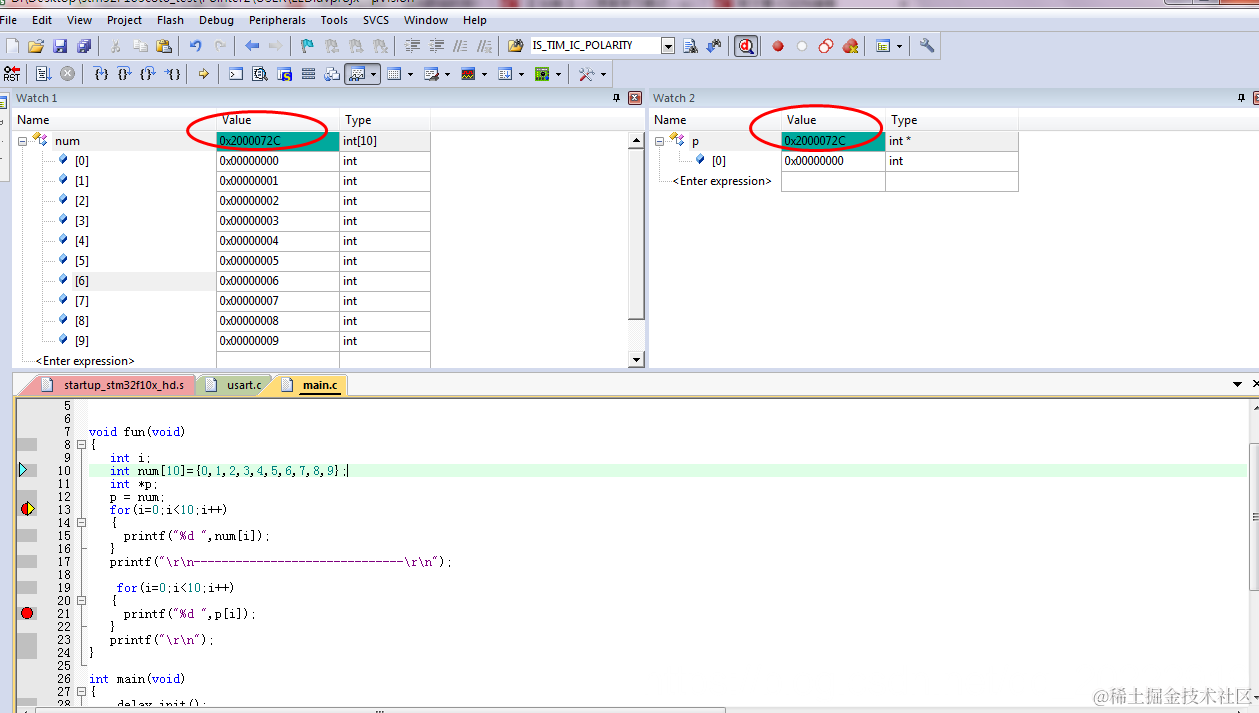The width and height of the screenshot is (1259, 713).
Task: Click the Paste clipboard icon
Action: pos(164,46)
